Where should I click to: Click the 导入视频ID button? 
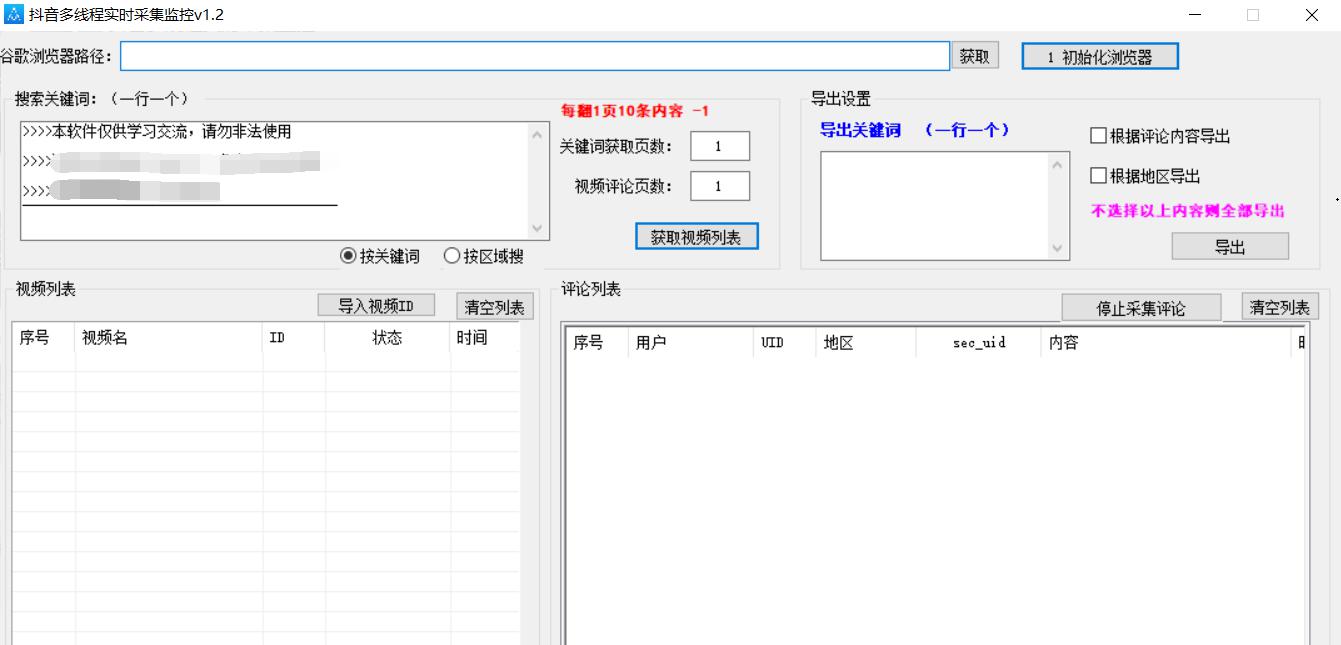pos(376,306)
